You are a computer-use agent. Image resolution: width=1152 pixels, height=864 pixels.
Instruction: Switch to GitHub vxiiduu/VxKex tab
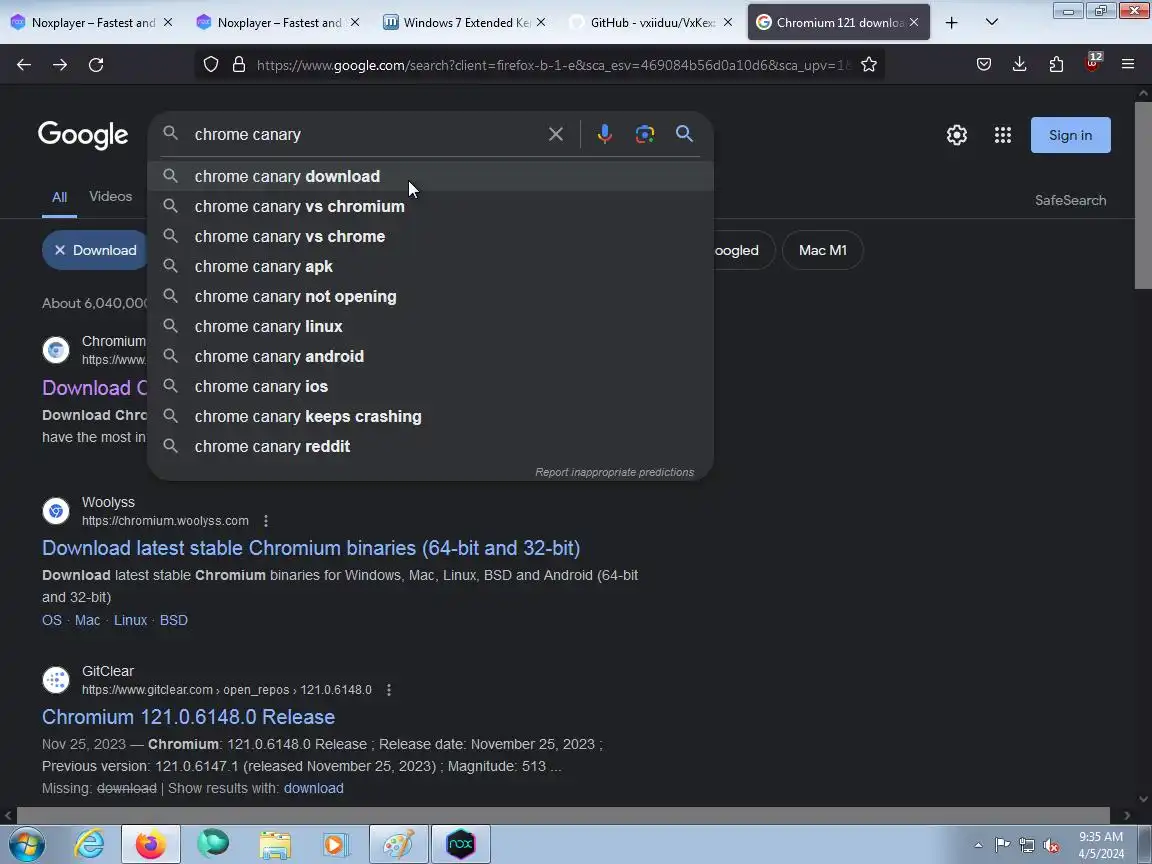click(x=651, y=23)
